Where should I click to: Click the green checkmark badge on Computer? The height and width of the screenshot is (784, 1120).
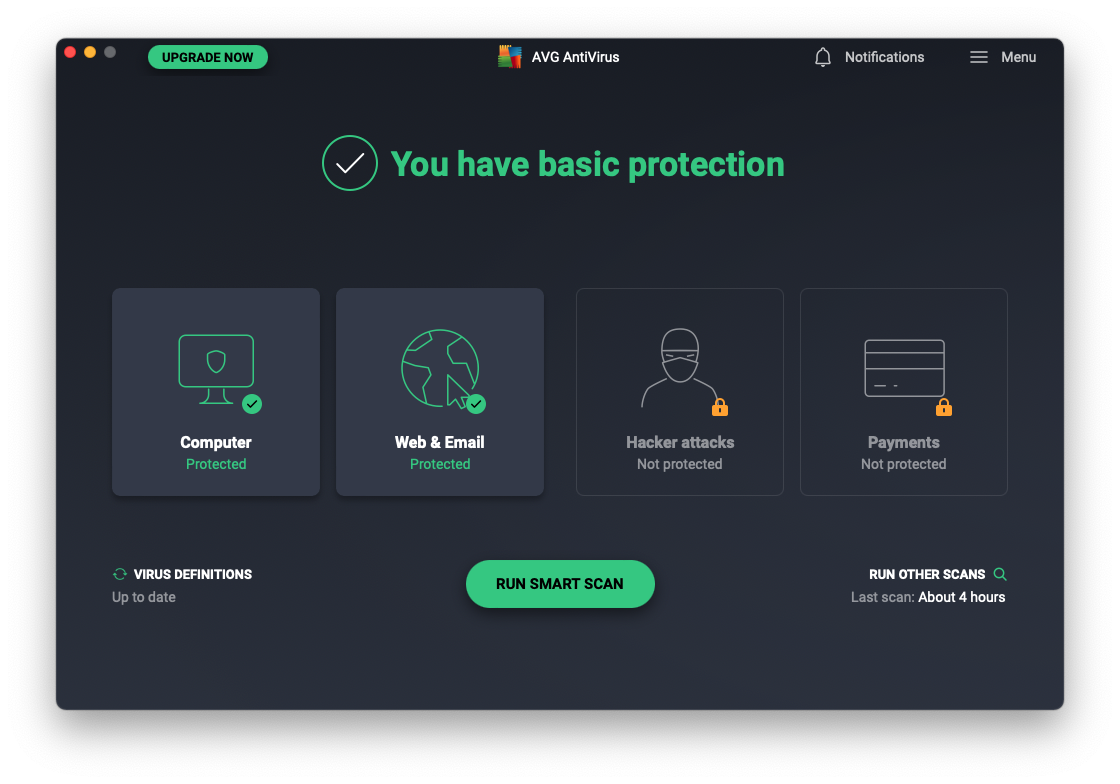click(x=252, y=404)
